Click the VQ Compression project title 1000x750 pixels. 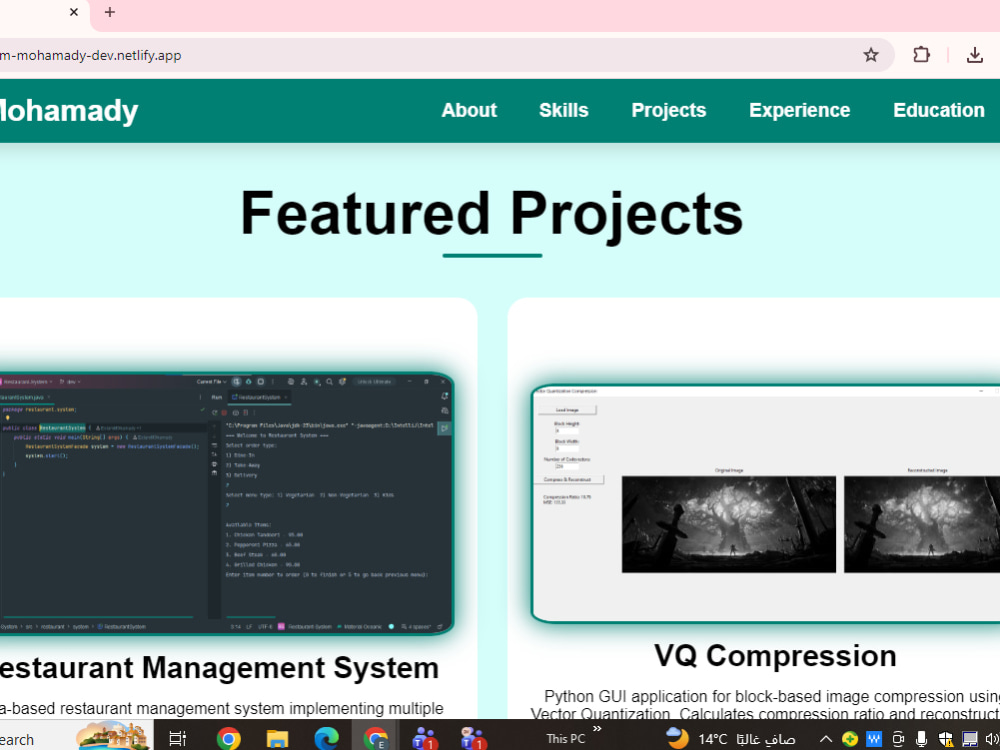point(775,656)
